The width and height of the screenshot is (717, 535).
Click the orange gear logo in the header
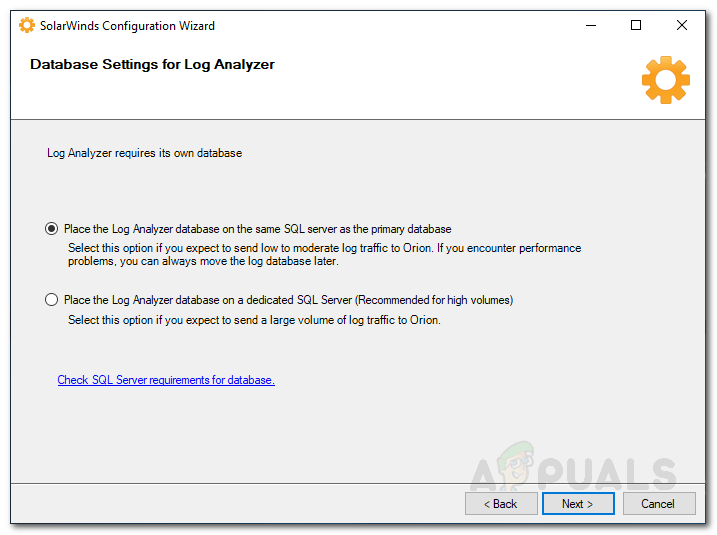[x=665, y=79]
